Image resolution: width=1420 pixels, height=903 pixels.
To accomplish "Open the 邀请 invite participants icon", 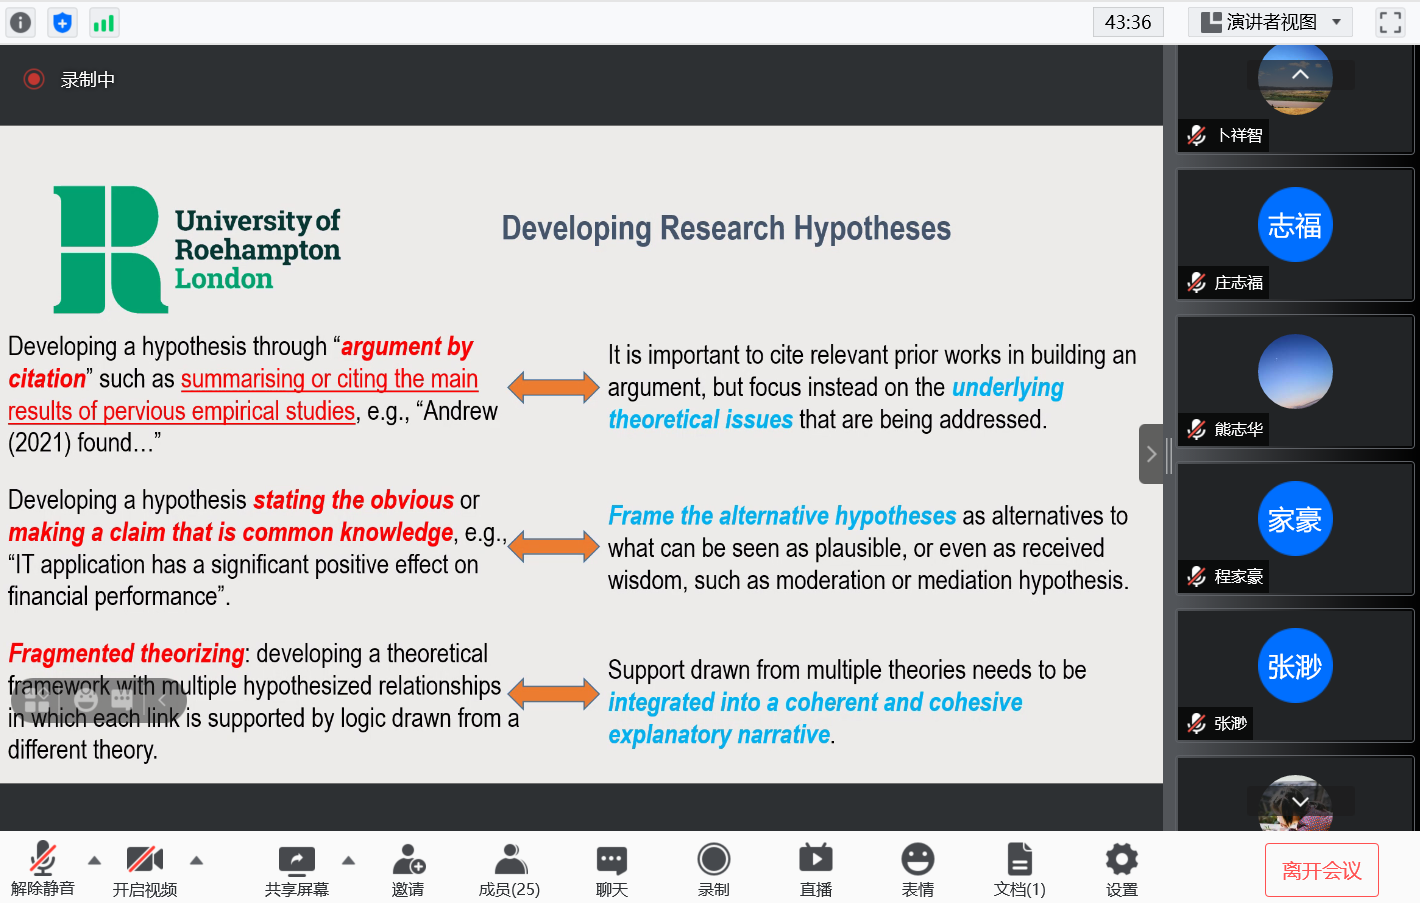I will (408, 868).
